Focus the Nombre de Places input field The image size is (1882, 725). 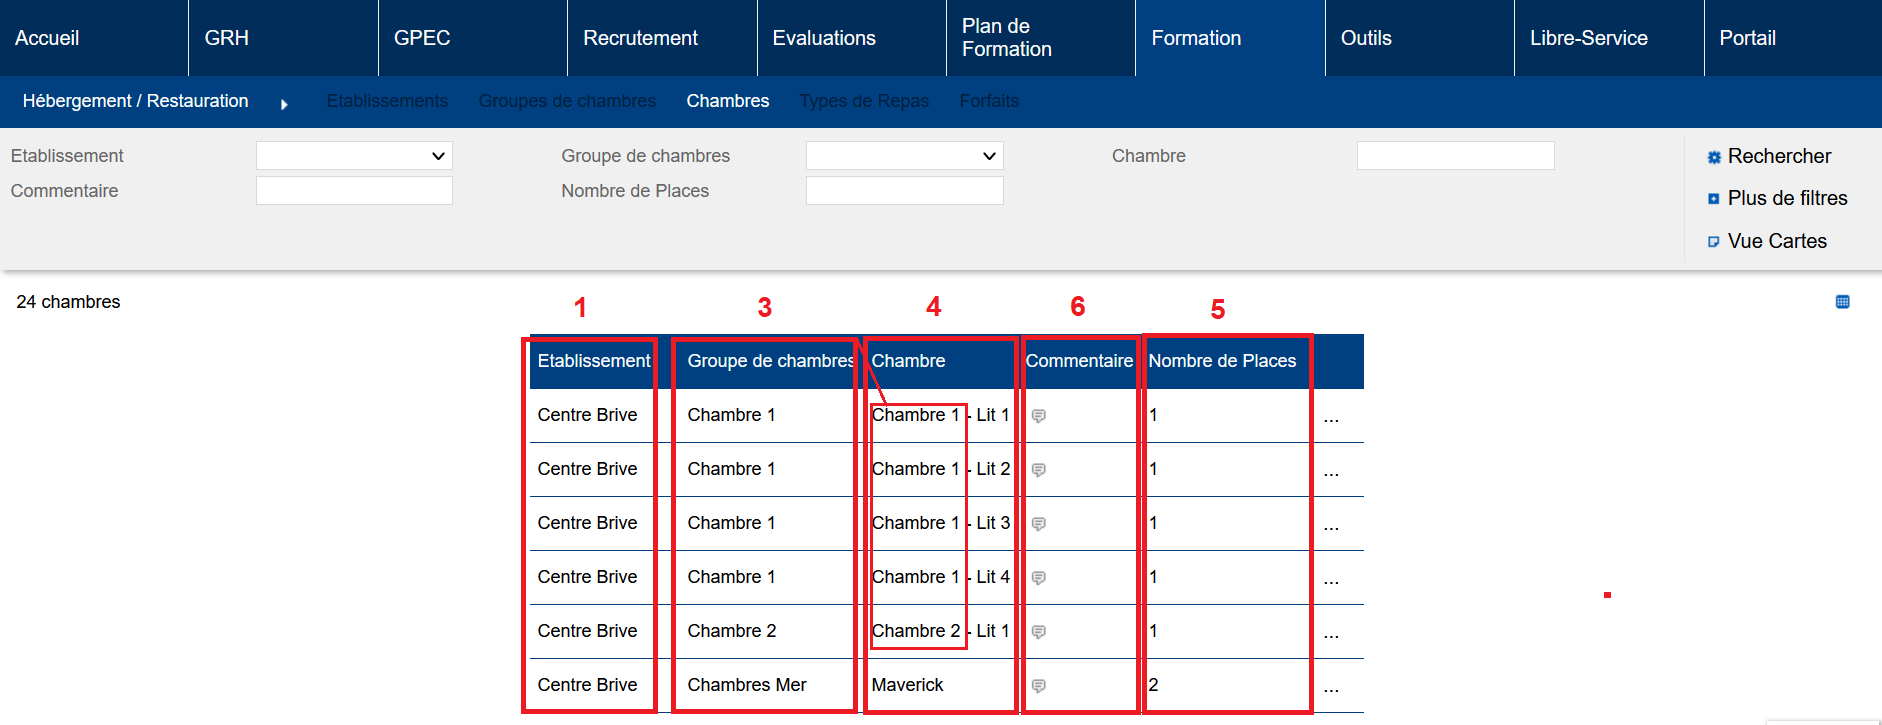[x=904, y=191]
